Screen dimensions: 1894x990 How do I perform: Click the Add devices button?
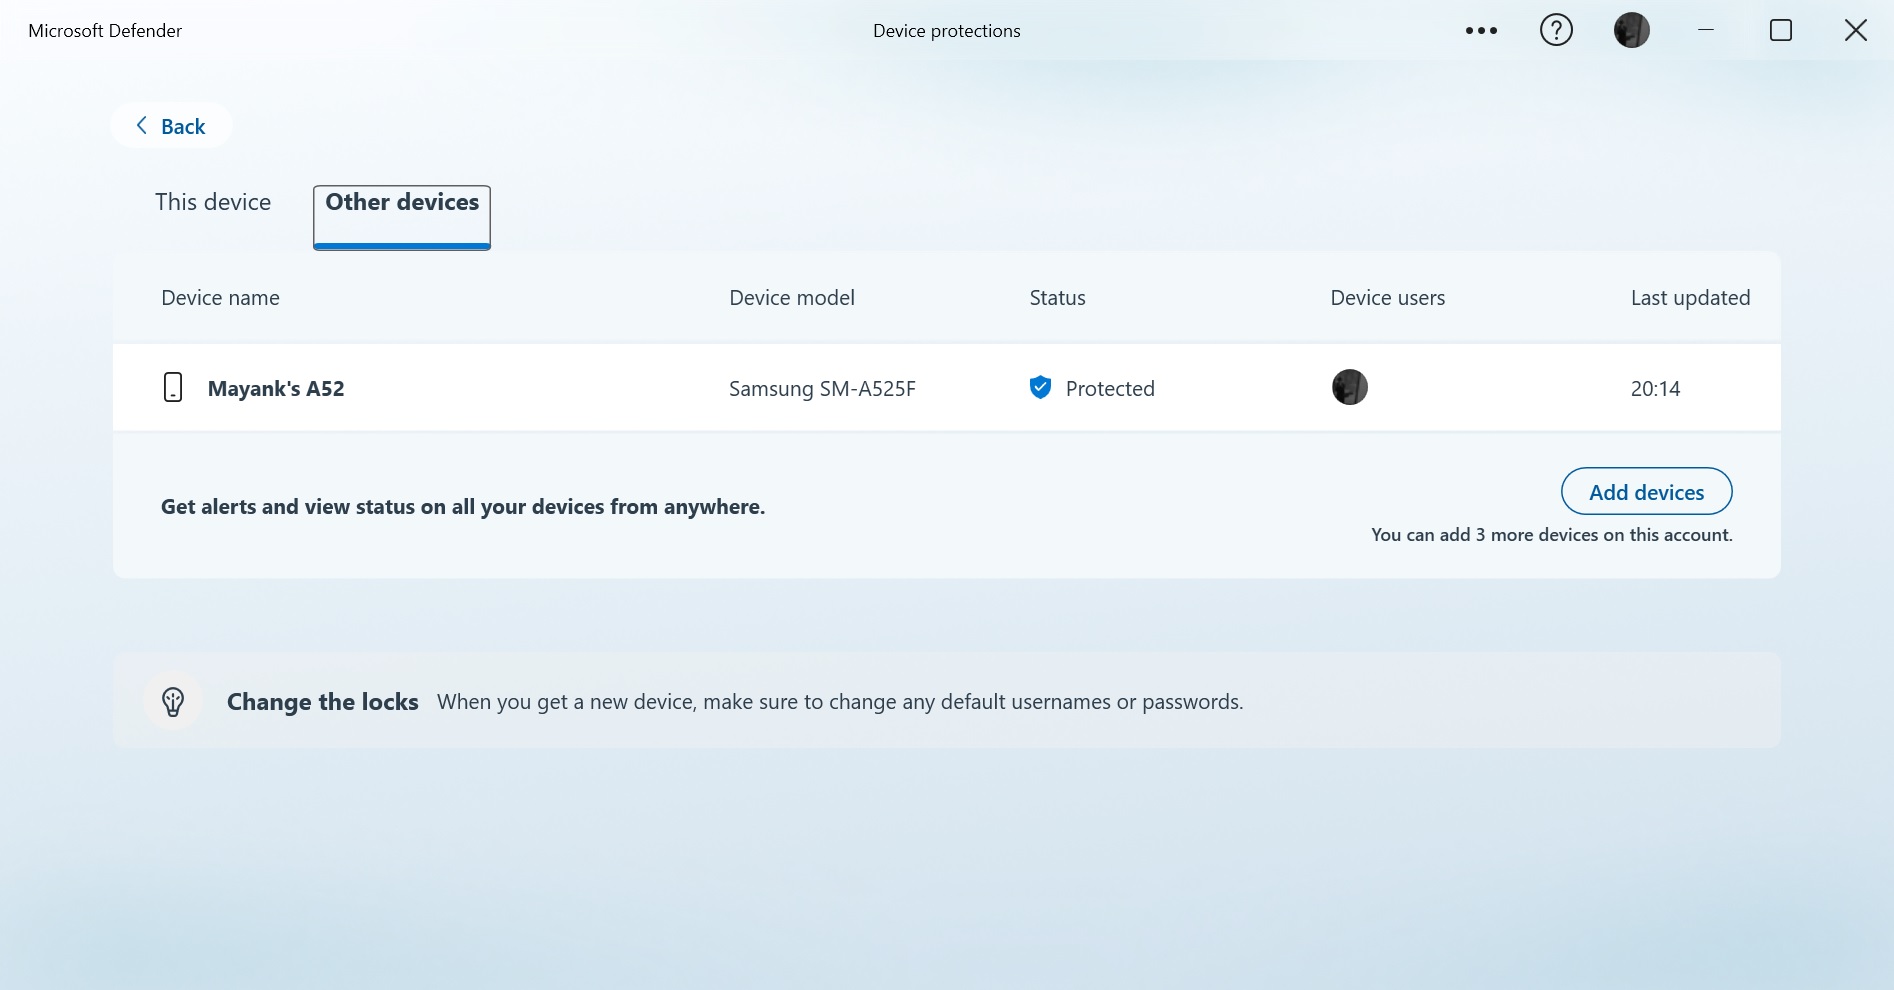[1646, 492]
